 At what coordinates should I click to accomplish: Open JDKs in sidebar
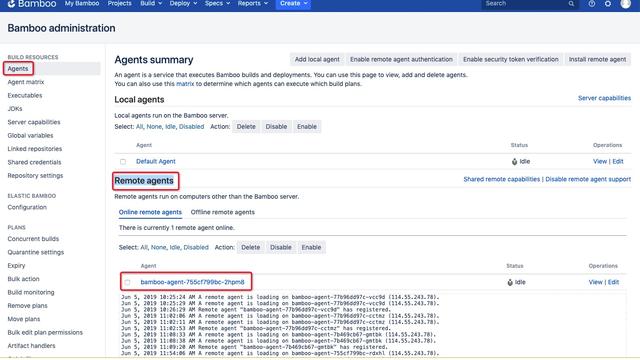pyautogui.click(x=15, y=109)
